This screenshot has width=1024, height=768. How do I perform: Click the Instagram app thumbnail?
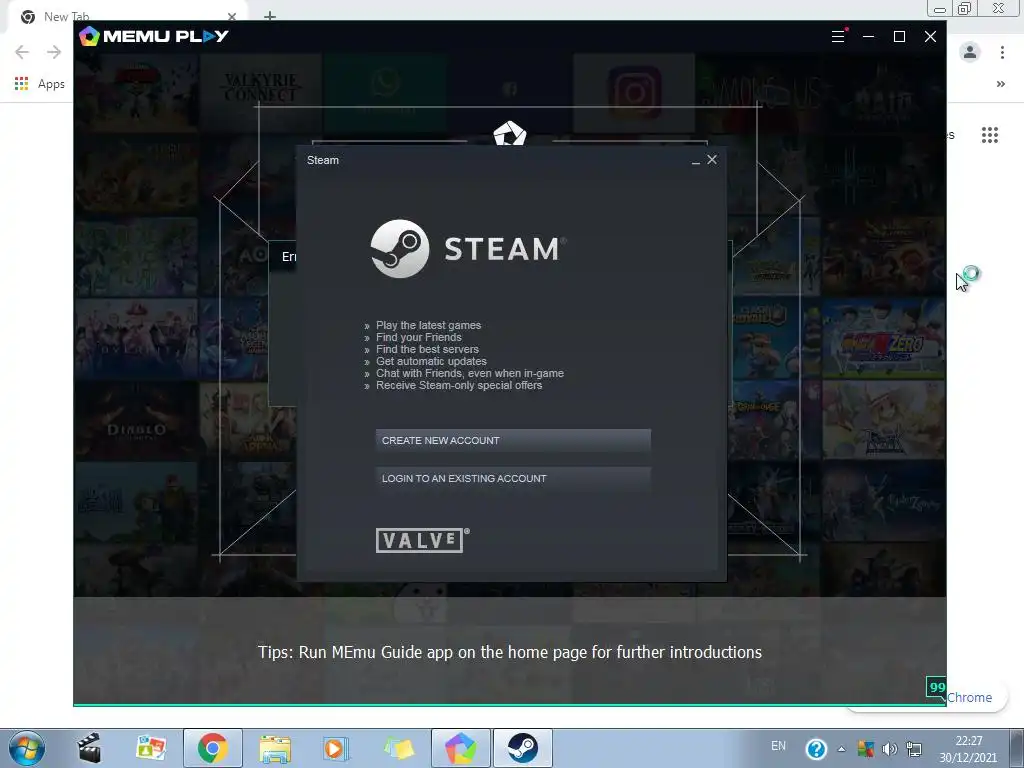634,93
